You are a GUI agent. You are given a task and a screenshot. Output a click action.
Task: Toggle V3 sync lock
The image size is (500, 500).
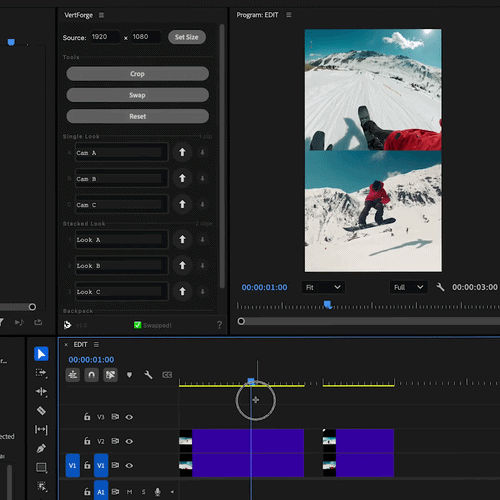click(x=115, y=417)
